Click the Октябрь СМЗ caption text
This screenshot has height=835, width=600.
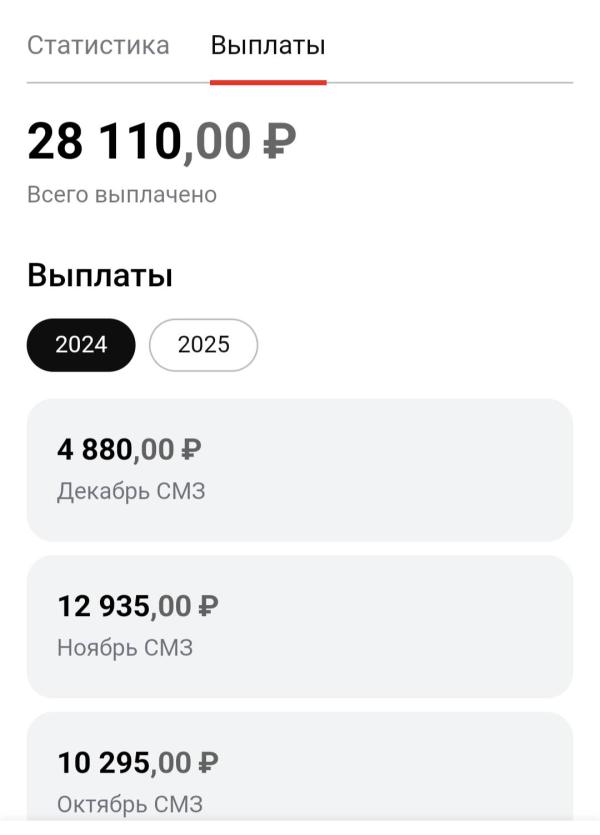pyautogui.click(x=130, y=804)
